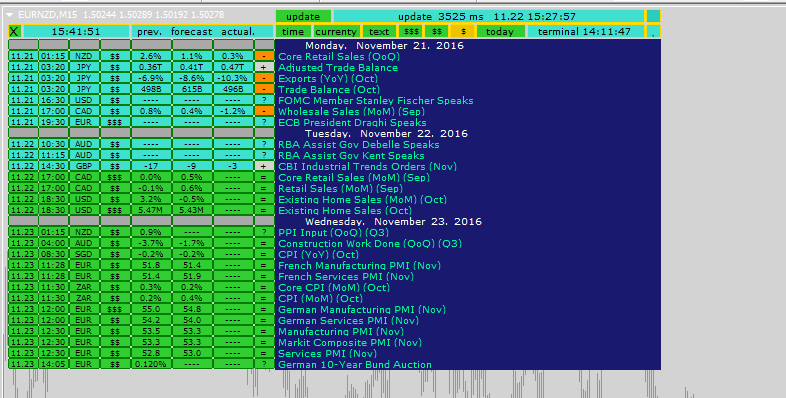Click the plus indicator for CBI Industrial Trends
This screenshot has height=398, width=786.
pos(264,166)
